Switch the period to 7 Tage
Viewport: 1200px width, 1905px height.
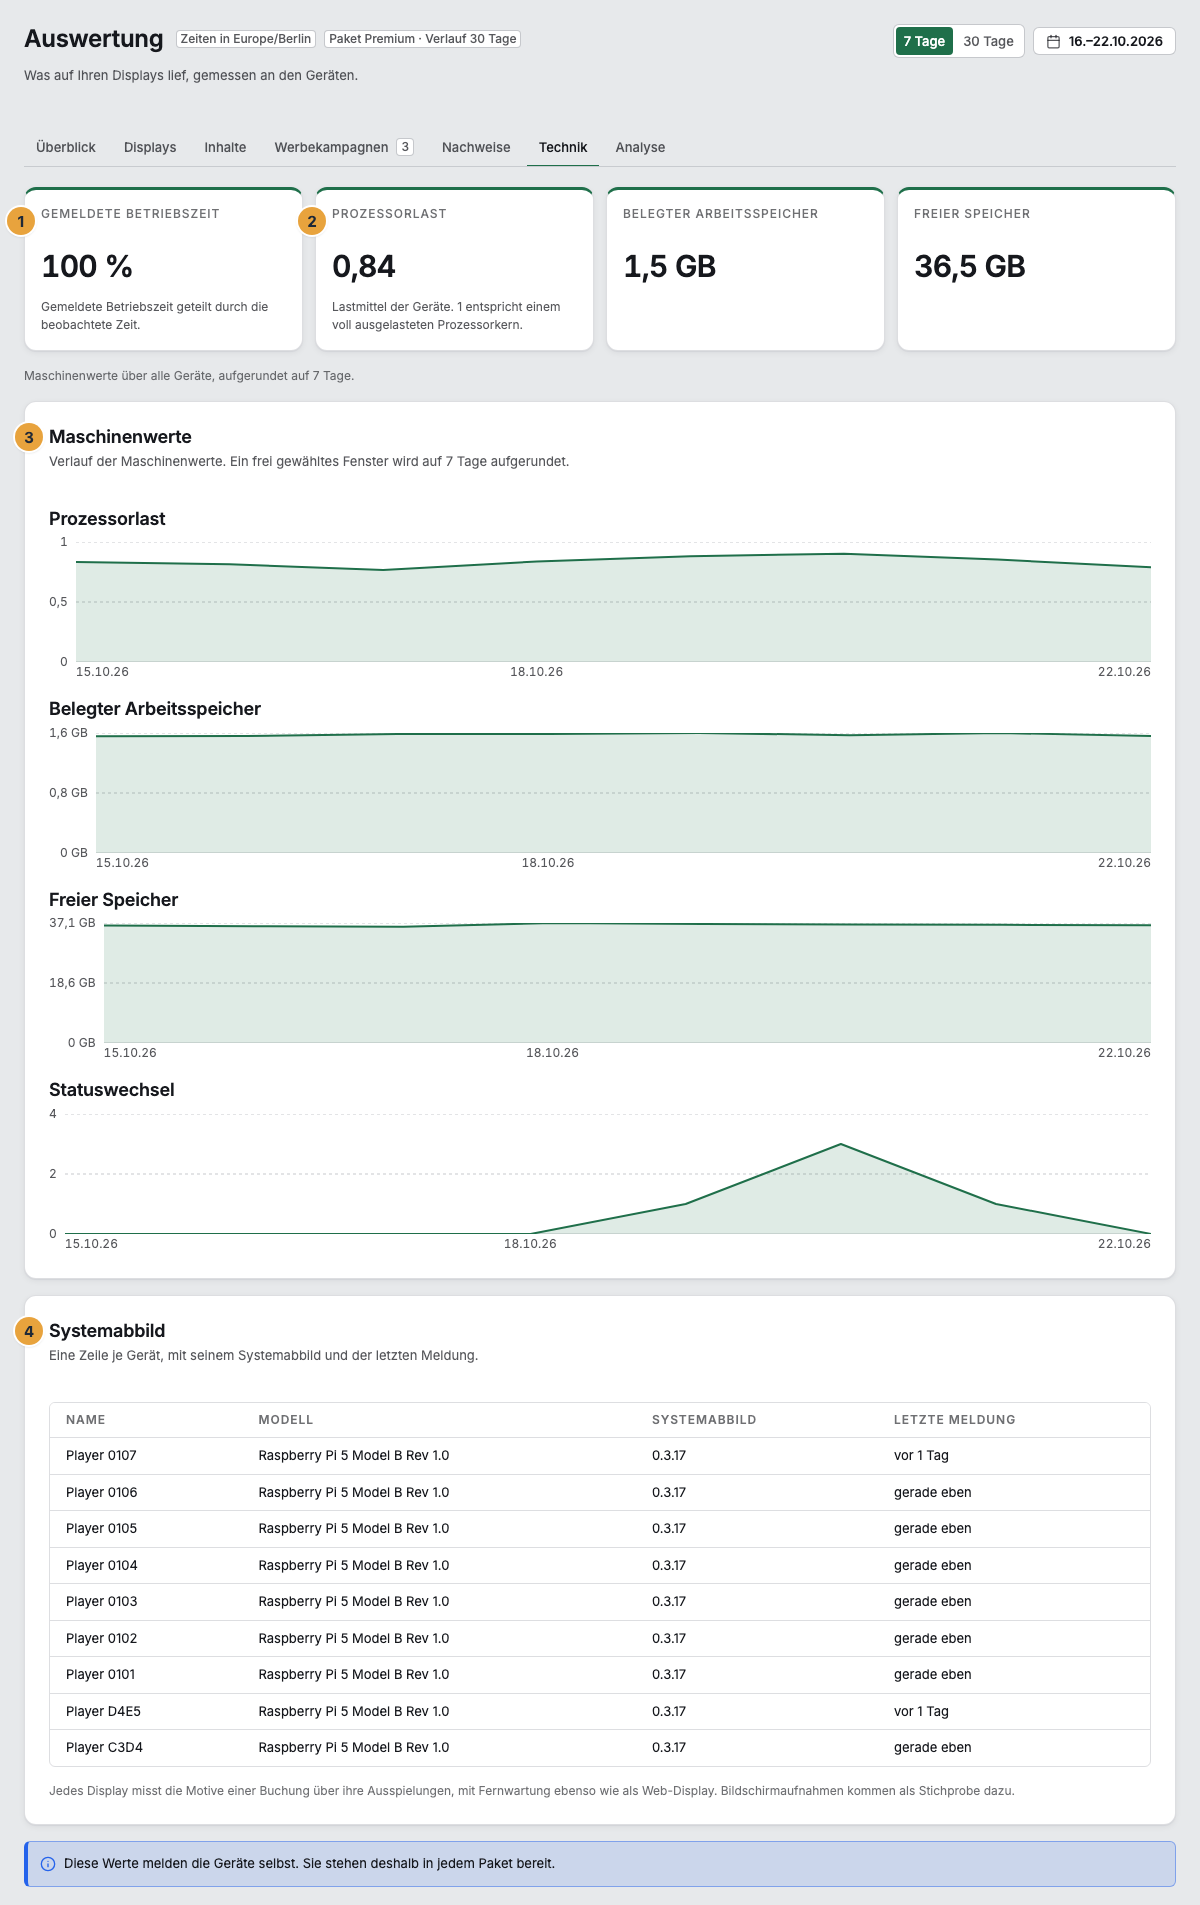(x=924, y=41)
